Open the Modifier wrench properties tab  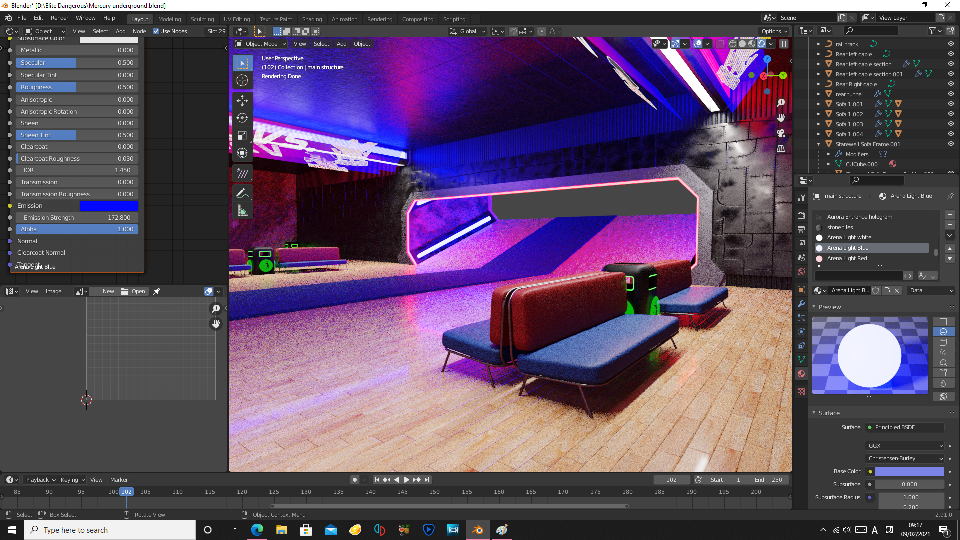[x=801, y=304]
